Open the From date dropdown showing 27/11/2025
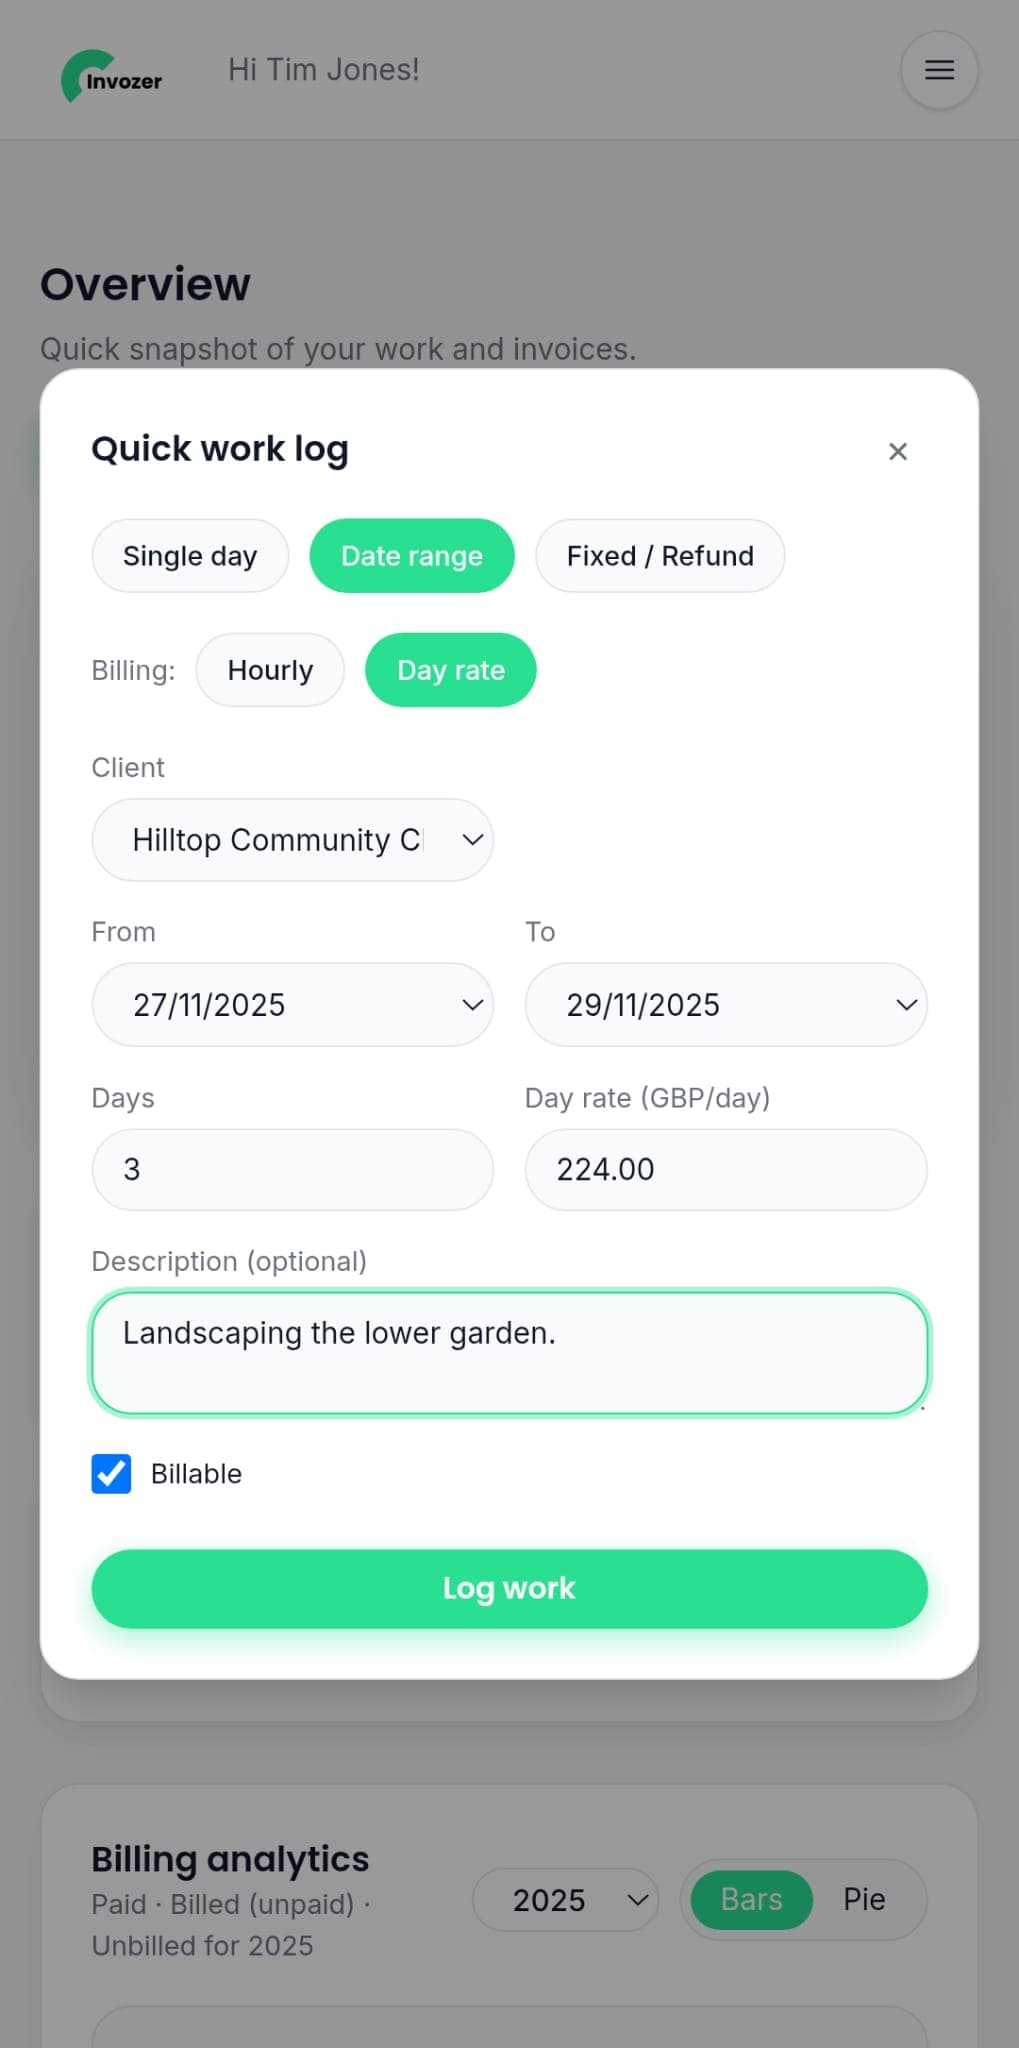Viewport: 1019px width, 2048px height. pos(292,1005)
